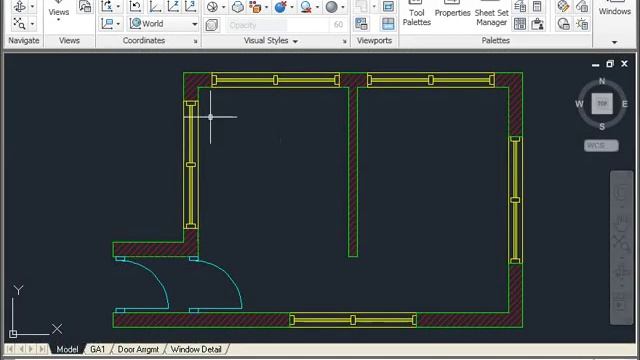Open the Properties palette button

point(452,10)
